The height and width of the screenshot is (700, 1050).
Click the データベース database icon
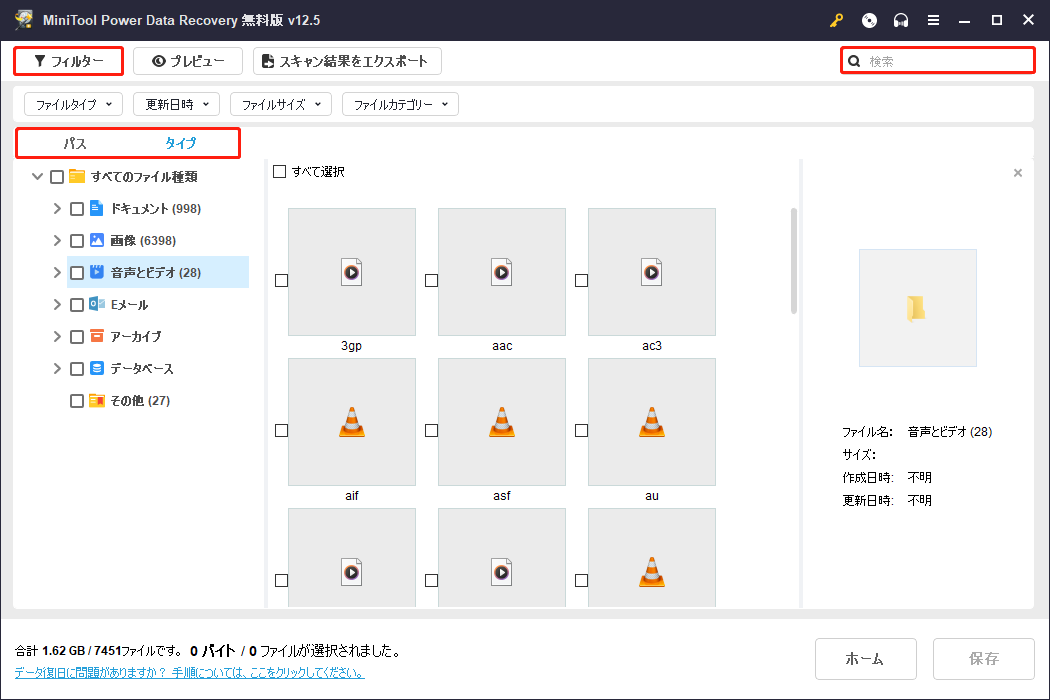tap(97, 368)
